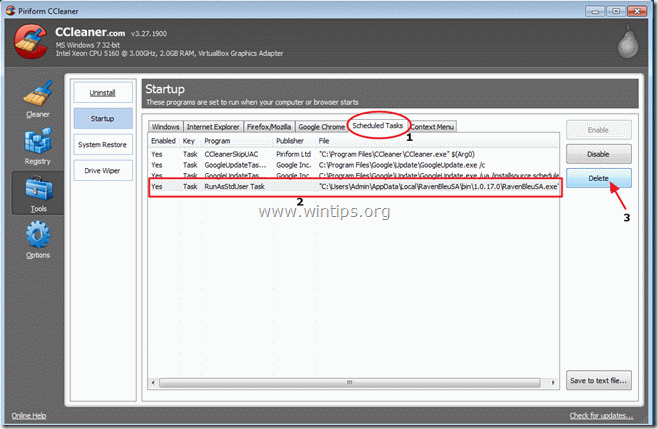Select the CCleanerSkipUAC task row
This screenshot has width=658, height=429.
point(354,154)
